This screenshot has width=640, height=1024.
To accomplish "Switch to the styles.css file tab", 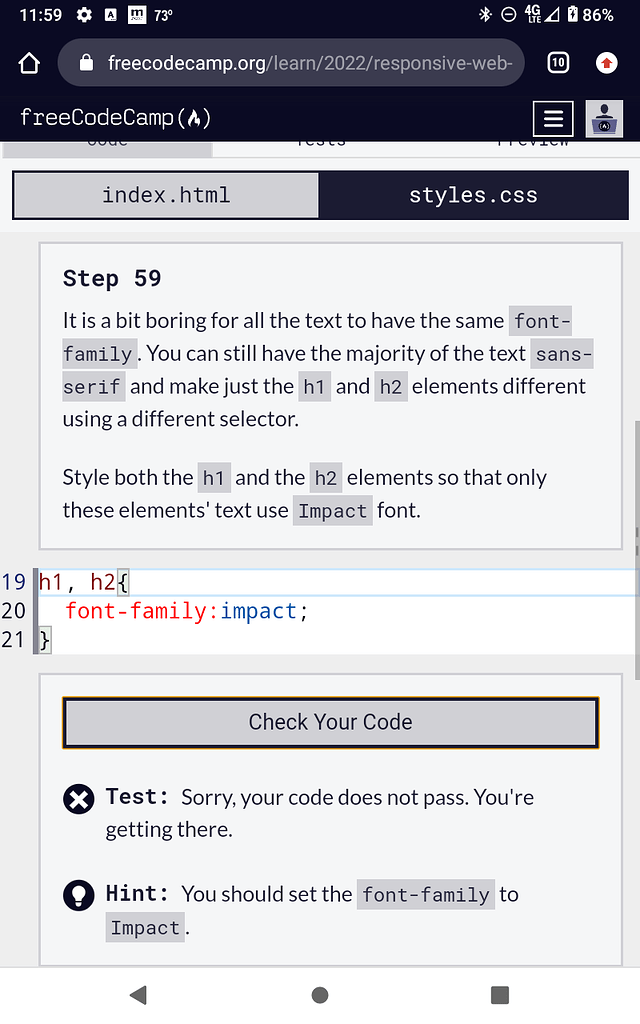I will pyautogui.click(x=473, y=195).
